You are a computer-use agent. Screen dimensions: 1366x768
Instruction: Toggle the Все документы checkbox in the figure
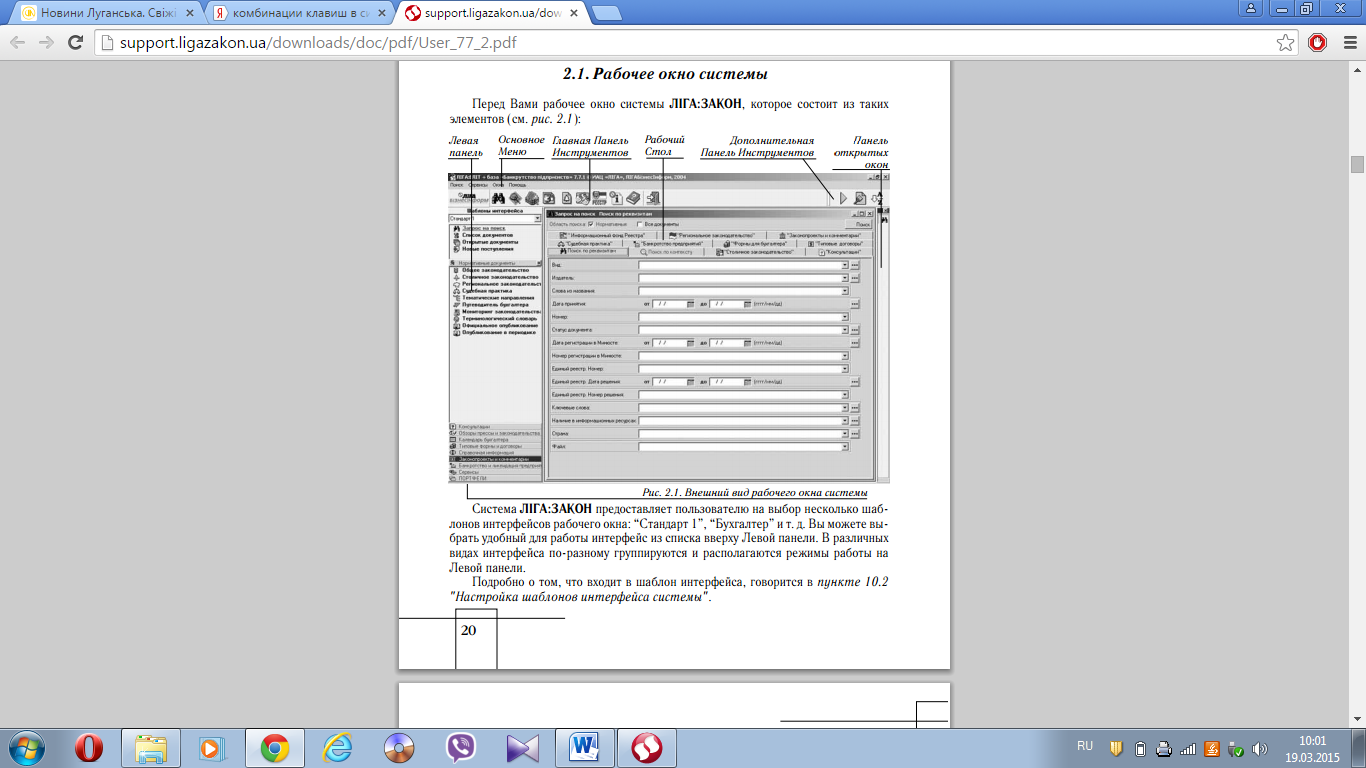point(639,224)
